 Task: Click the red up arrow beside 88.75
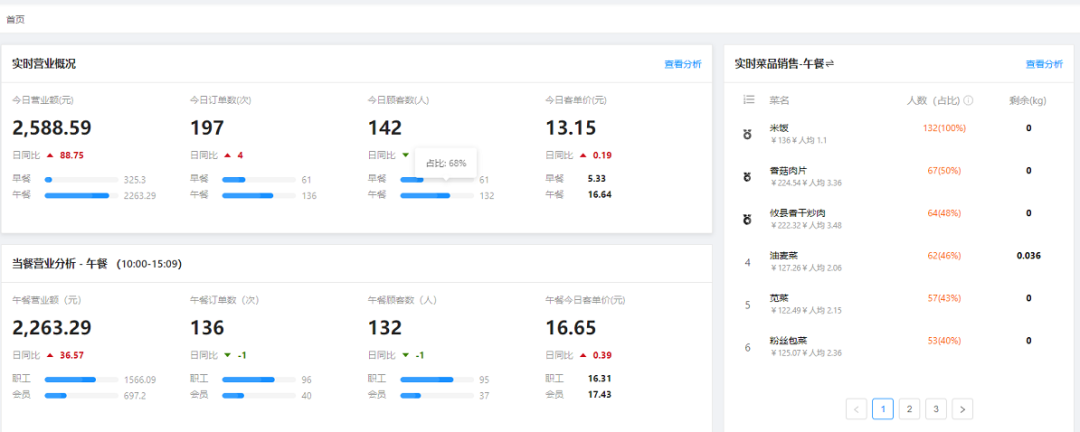(x=49, y=155)
